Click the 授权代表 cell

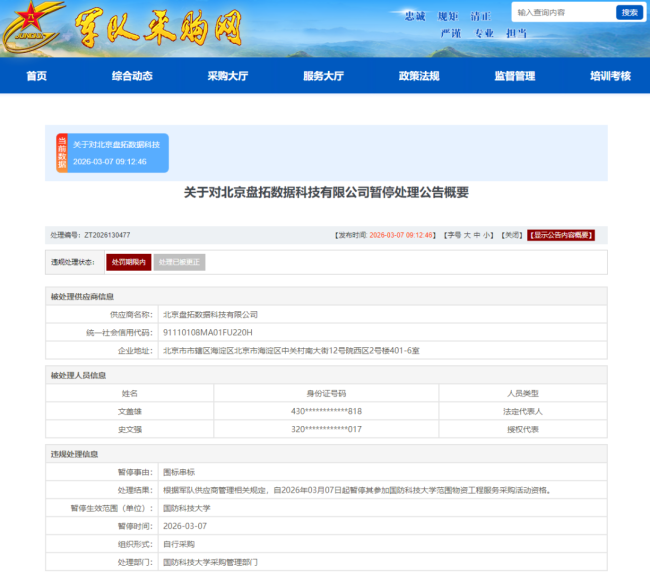coord(523,429)
